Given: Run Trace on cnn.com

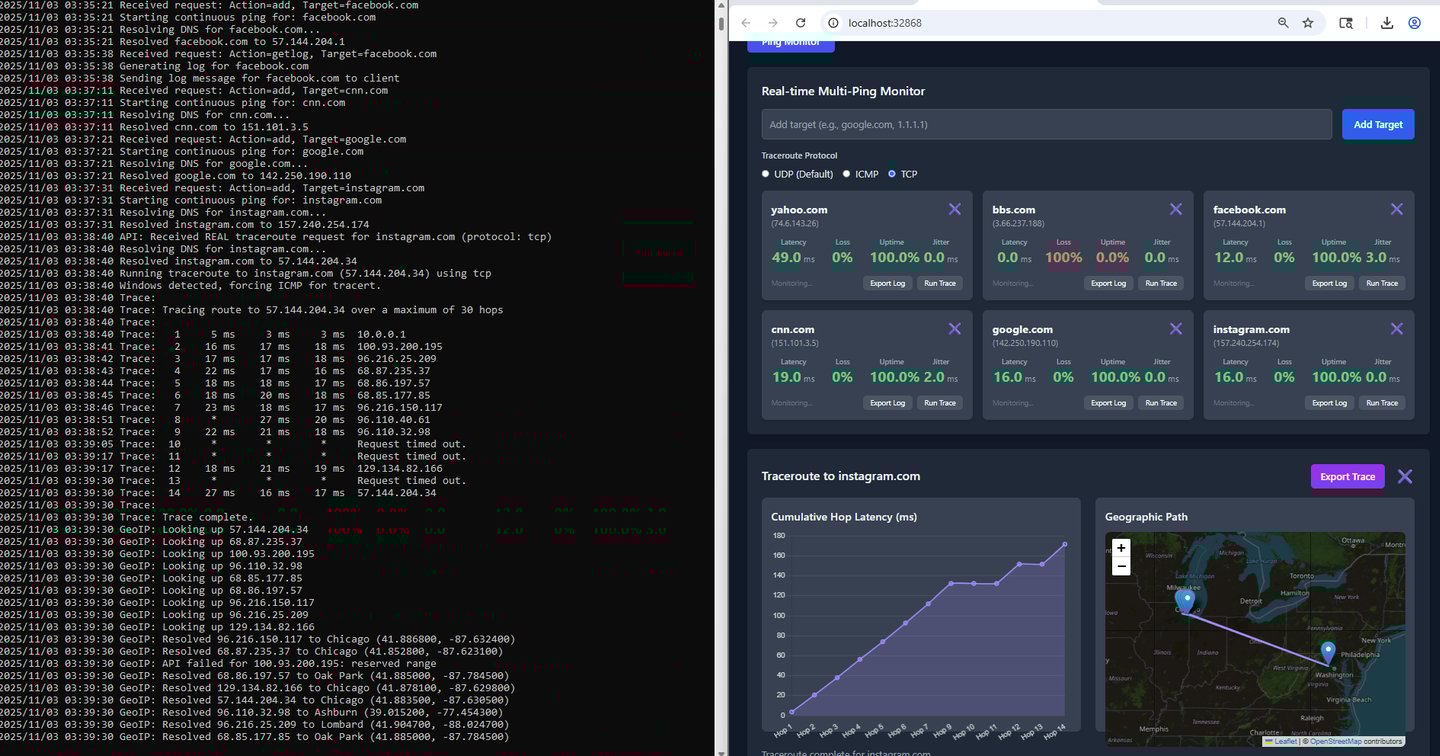Looking at the screenshot, I should click(x=939, y=403).
